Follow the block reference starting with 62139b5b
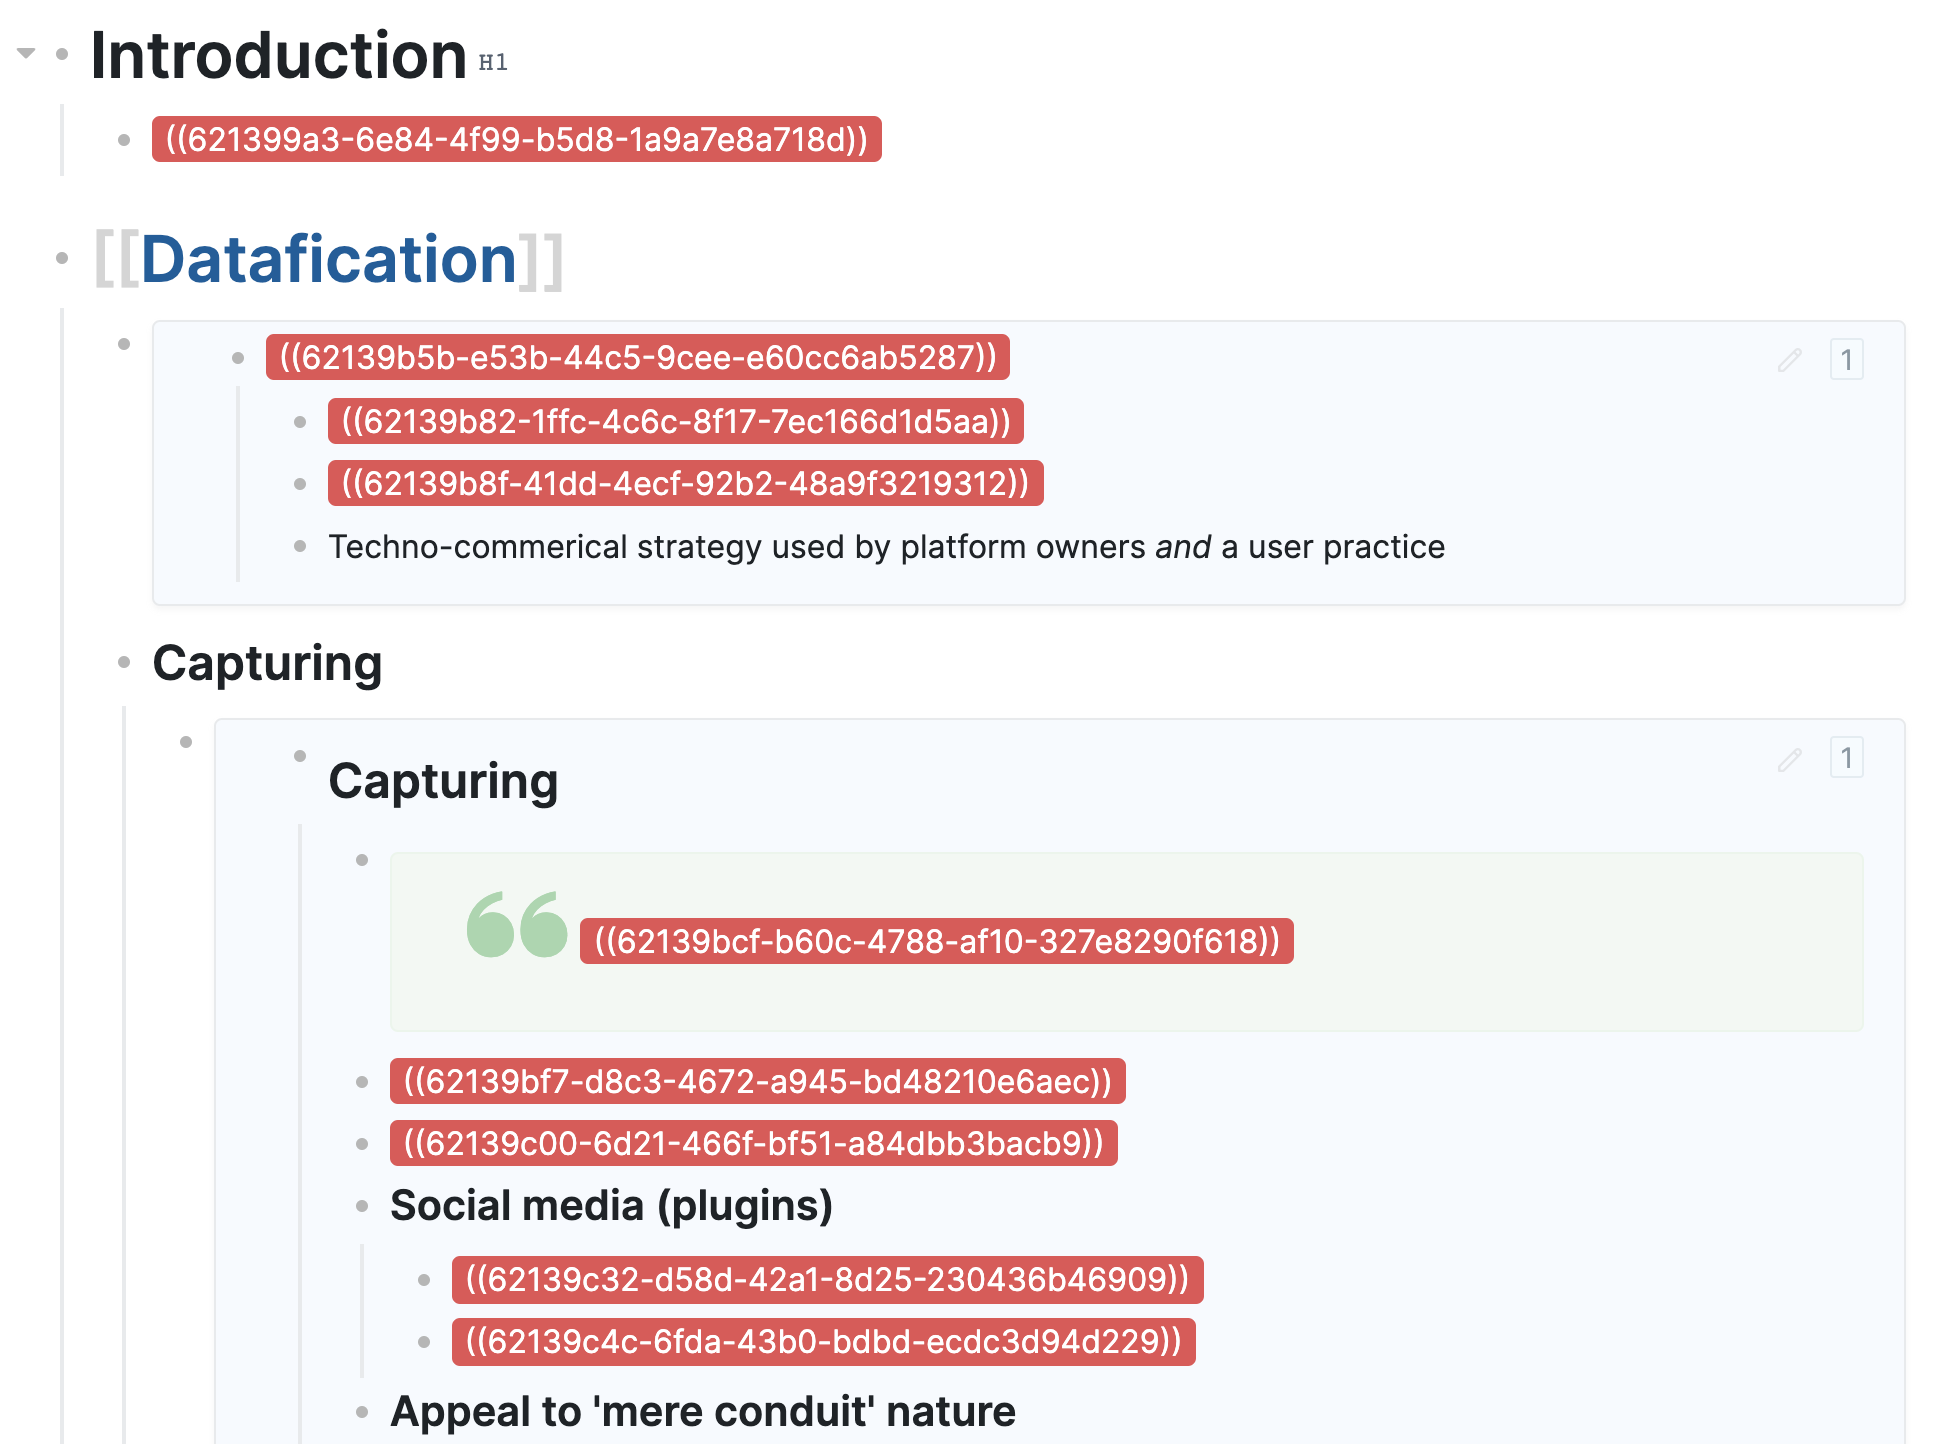This screenshot has height=1444, width=1950. [636, 358]
